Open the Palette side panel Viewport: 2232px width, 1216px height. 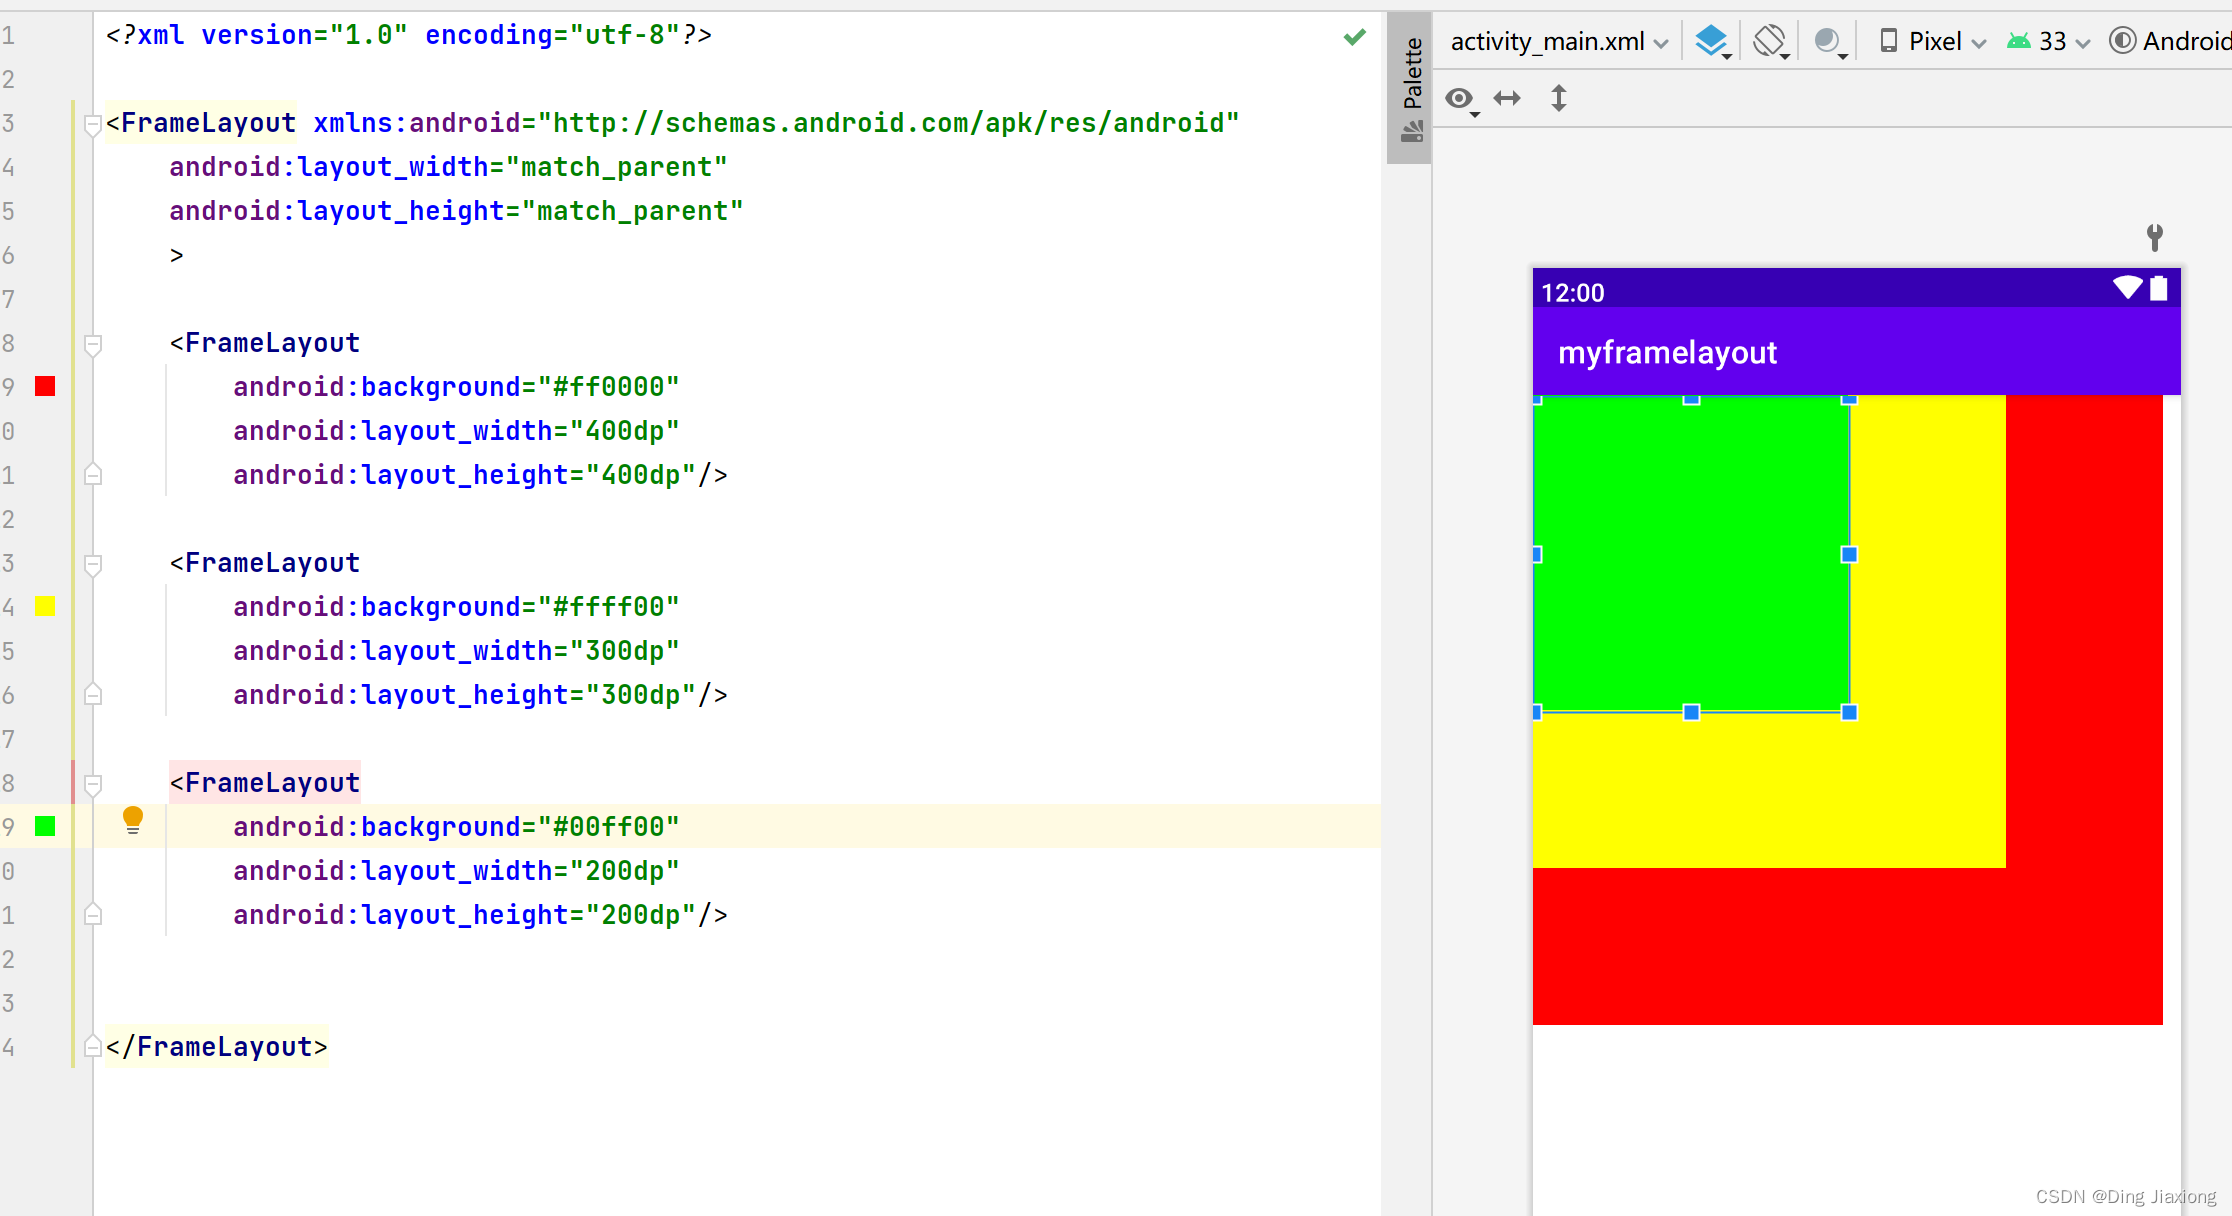1411,88
